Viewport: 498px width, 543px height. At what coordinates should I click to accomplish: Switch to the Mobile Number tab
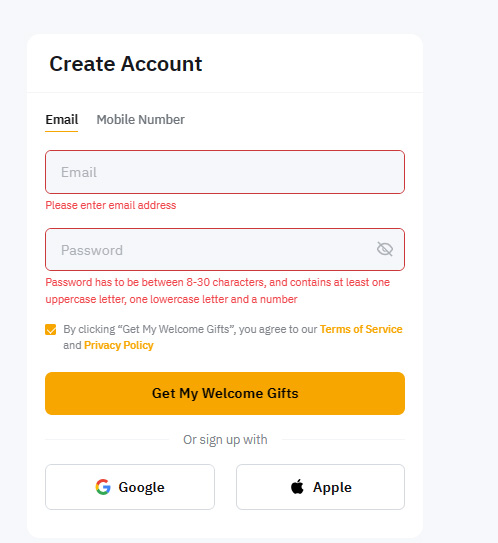pyautogui.click(x=140, y=120)
